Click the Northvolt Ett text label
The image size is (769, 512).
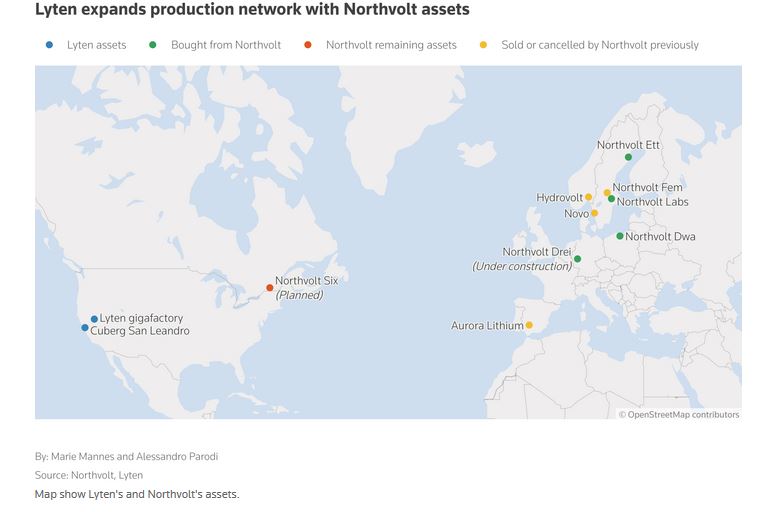628,145
